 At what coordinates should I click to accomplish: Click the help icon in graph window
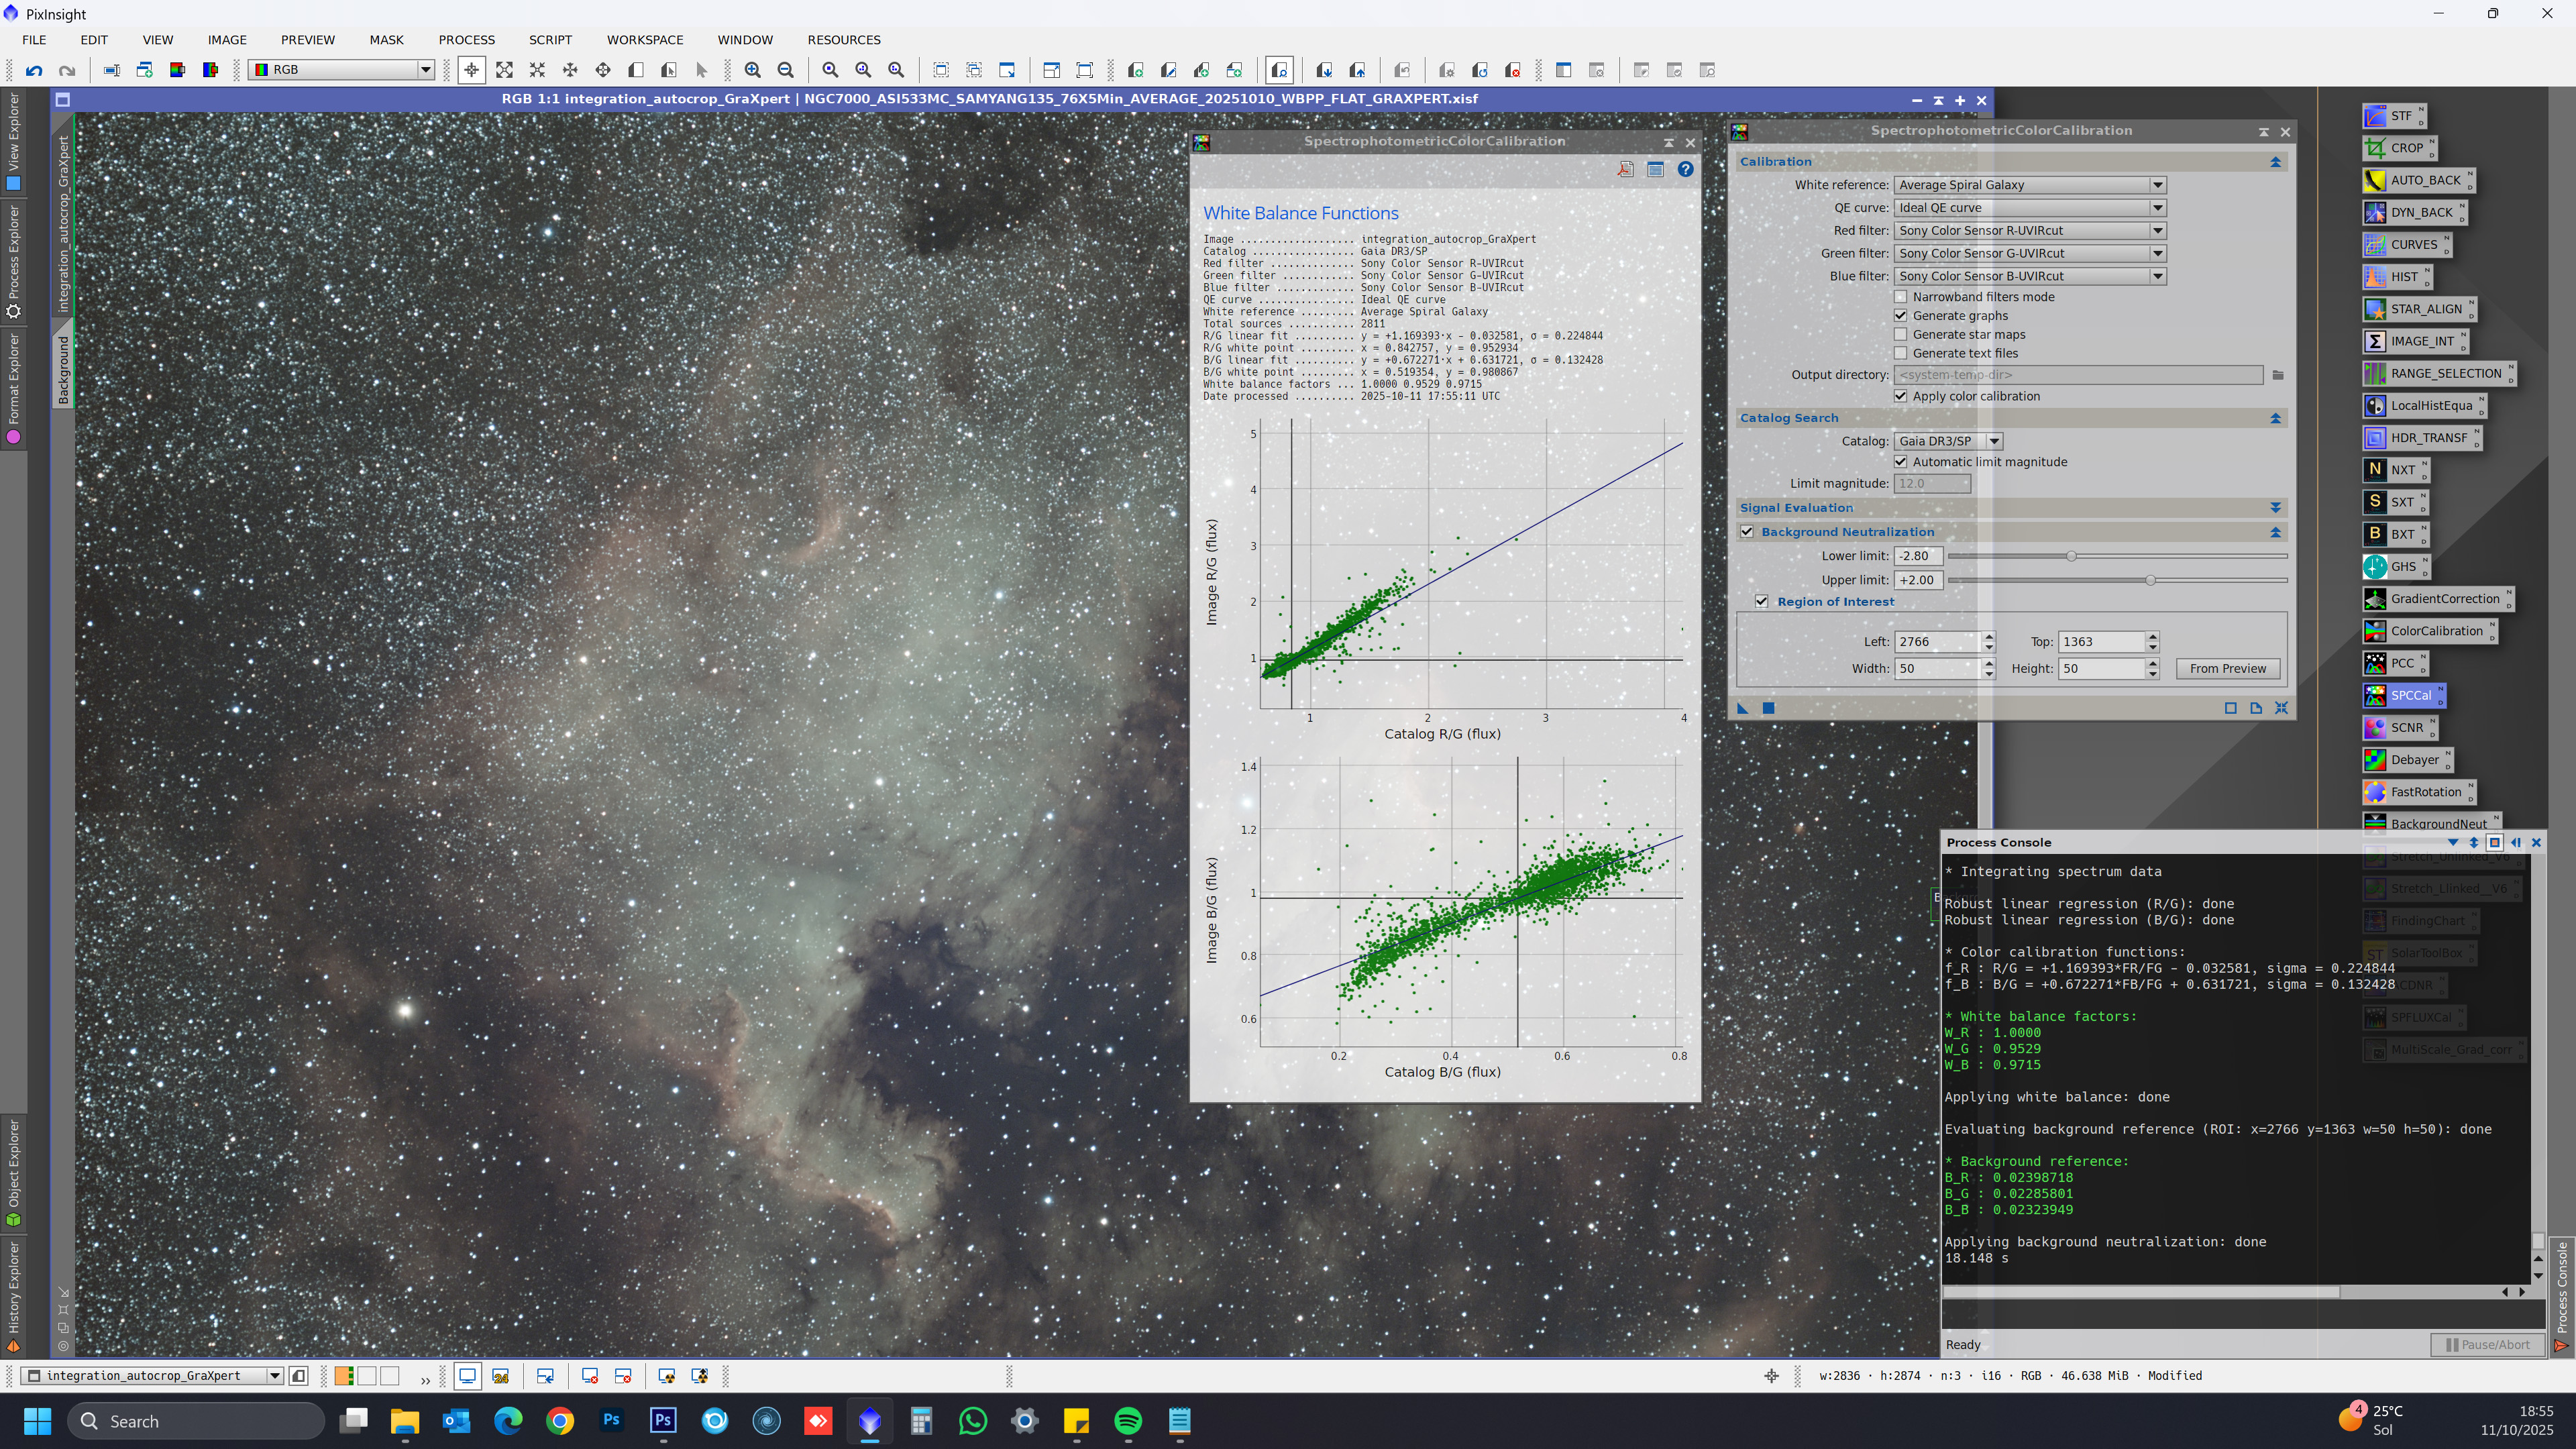coord(1685,169)
